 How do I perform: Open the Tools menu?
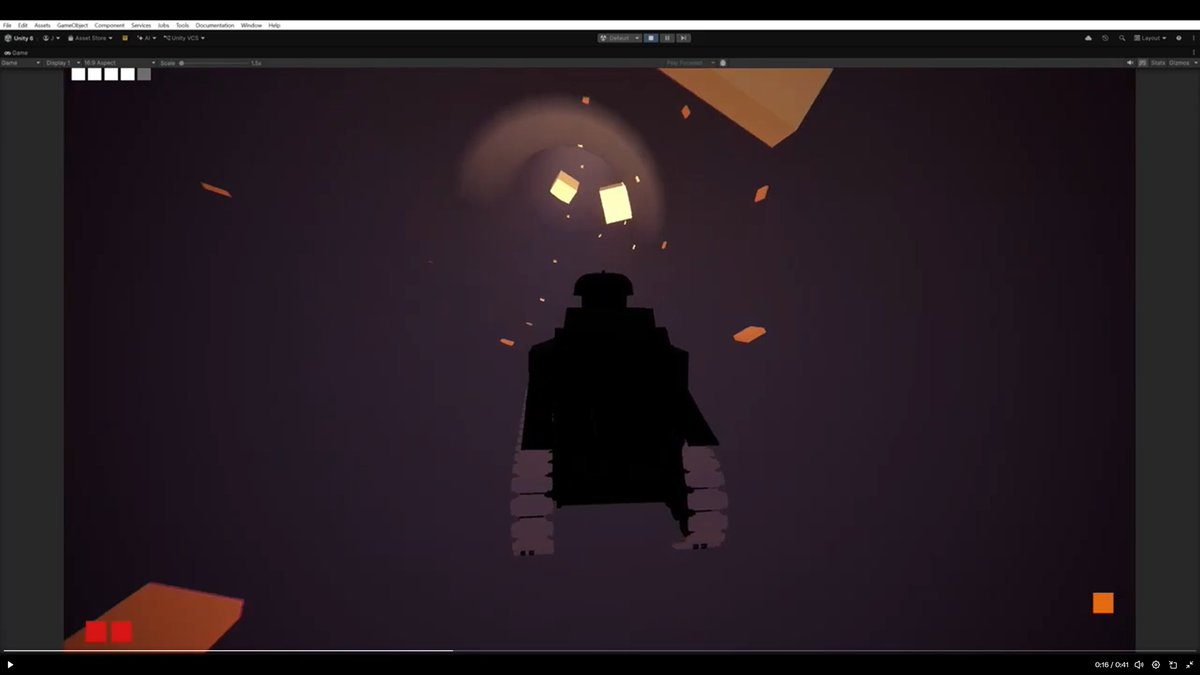(x=182, y=25)
